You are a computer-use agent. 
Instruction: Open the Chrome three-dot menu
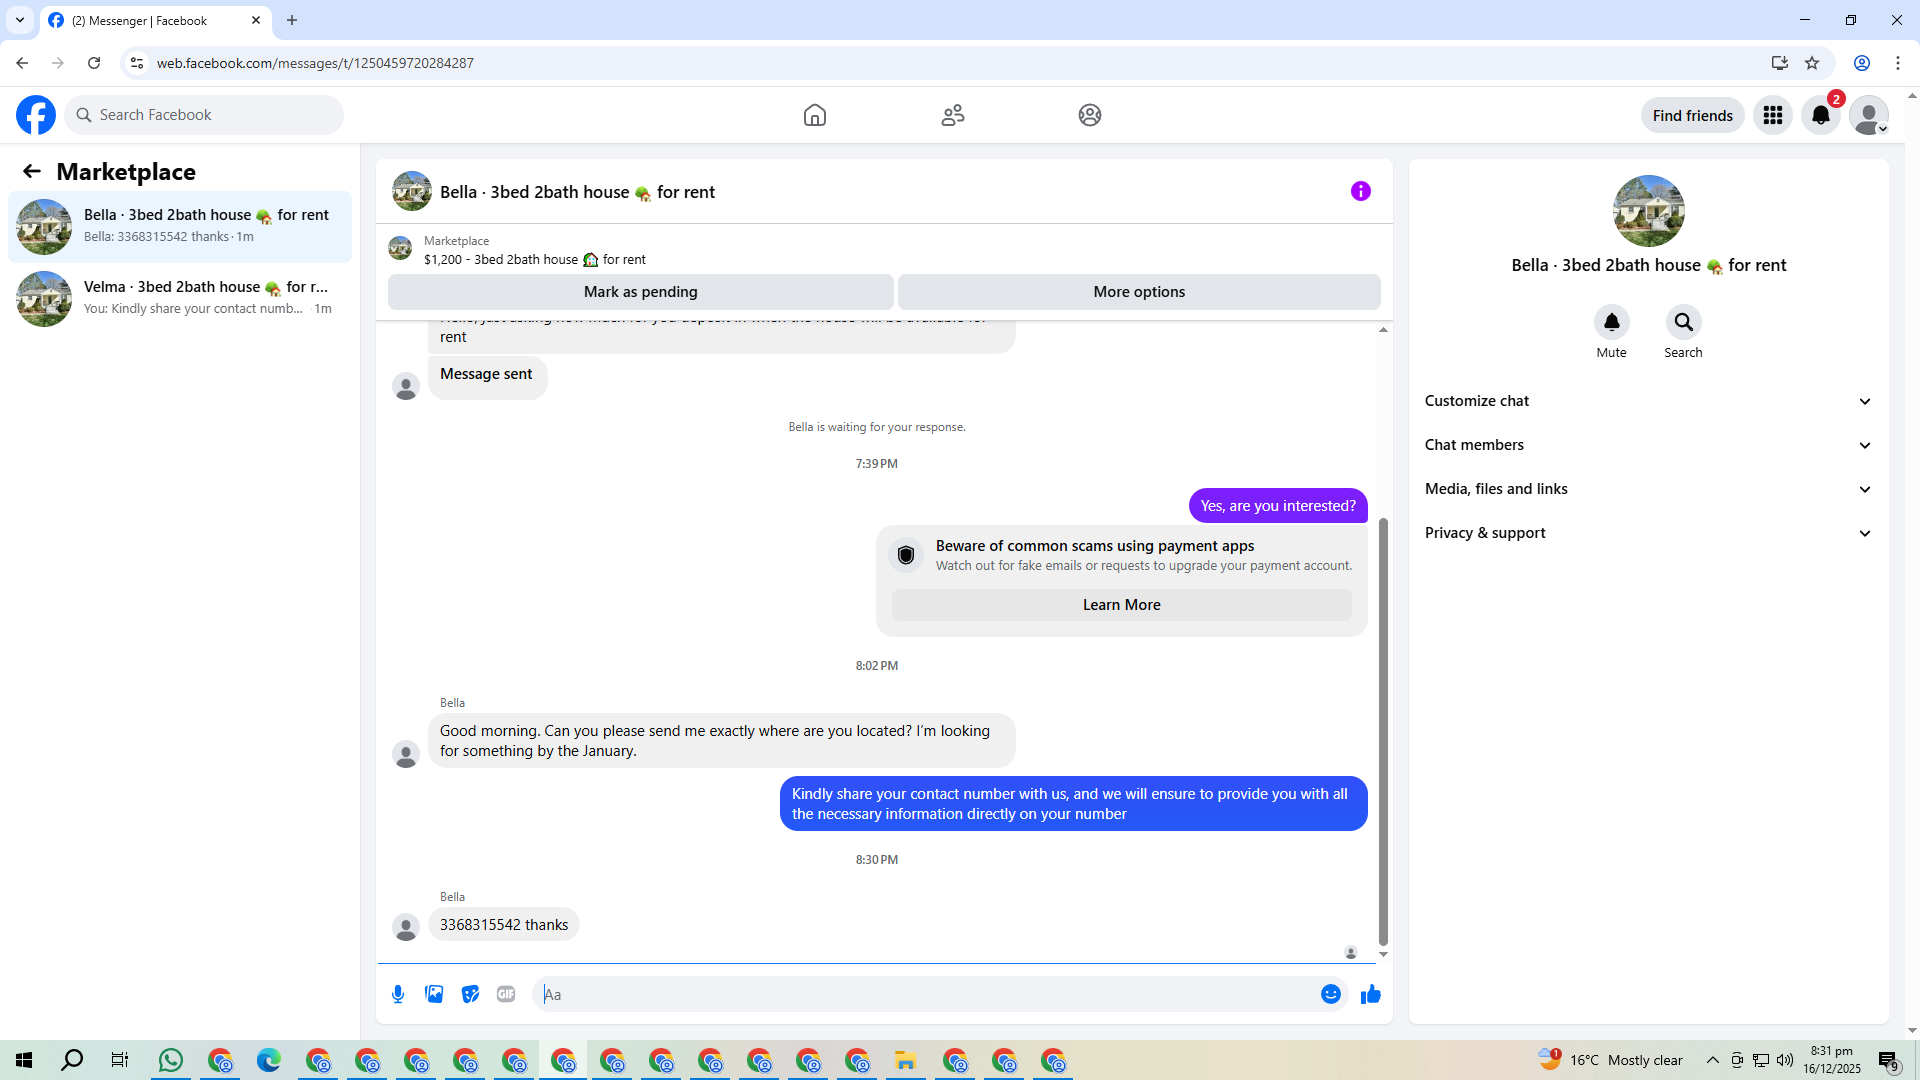(1898, 63)
